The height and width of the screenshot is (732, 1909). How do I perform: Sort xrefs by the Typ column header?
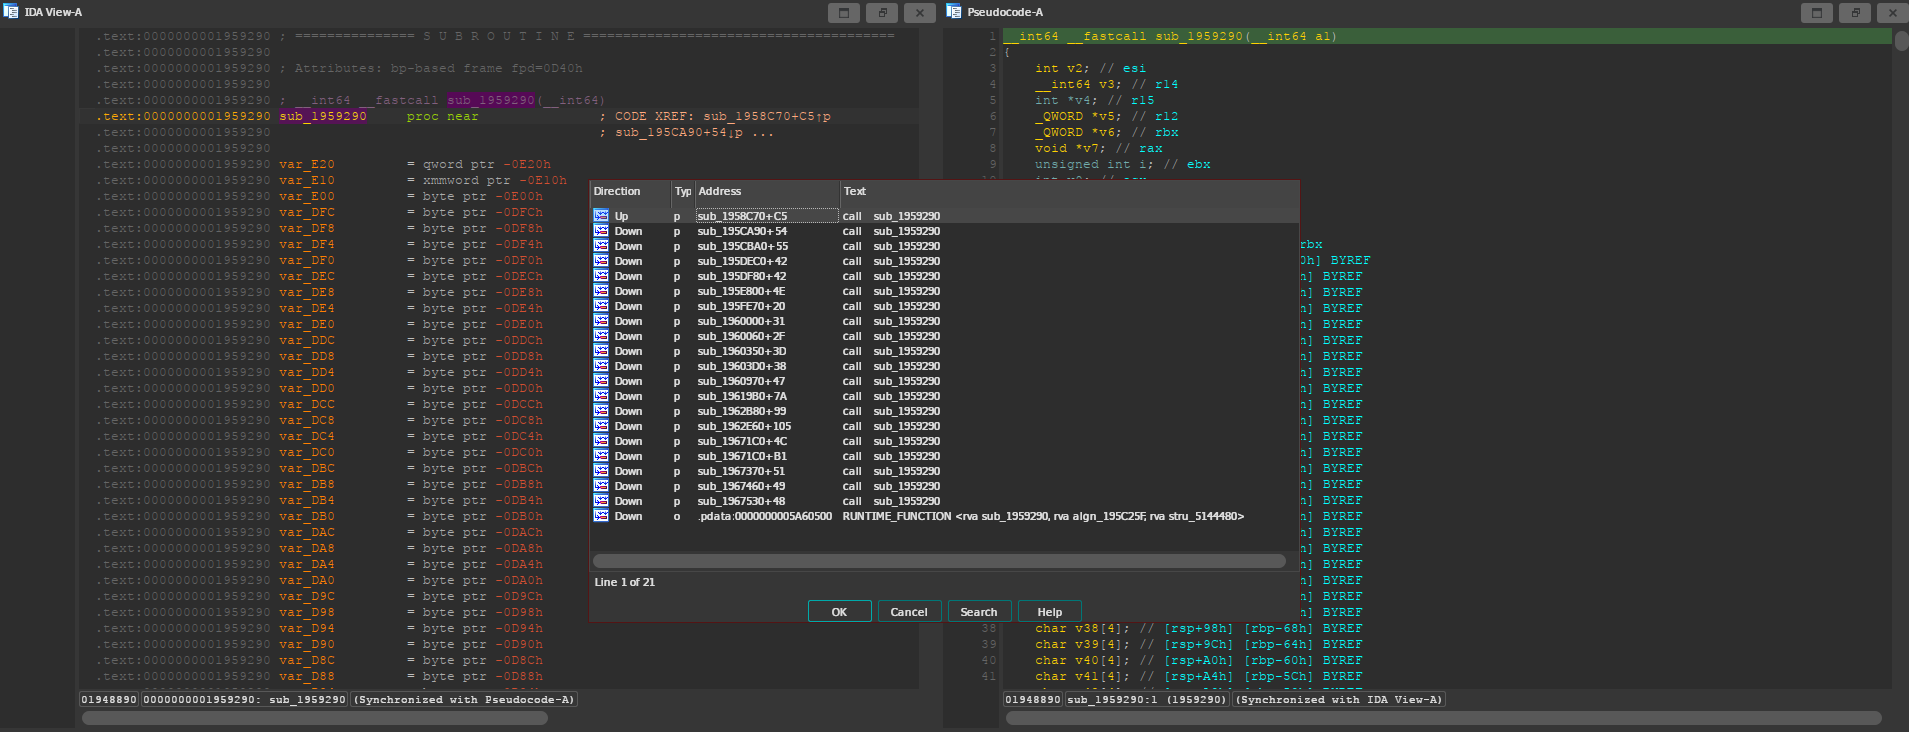click(683, 191)
